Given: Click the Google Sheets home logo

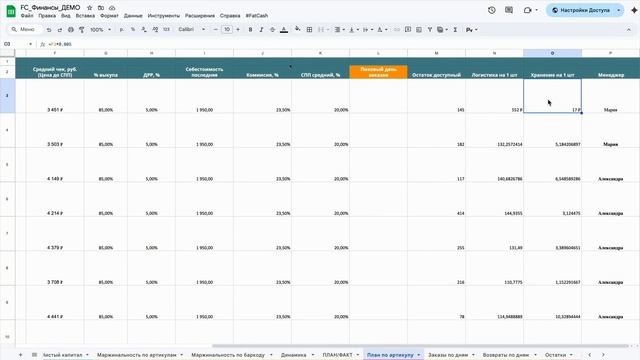Looking at the screenshot, I should point(11,11).
